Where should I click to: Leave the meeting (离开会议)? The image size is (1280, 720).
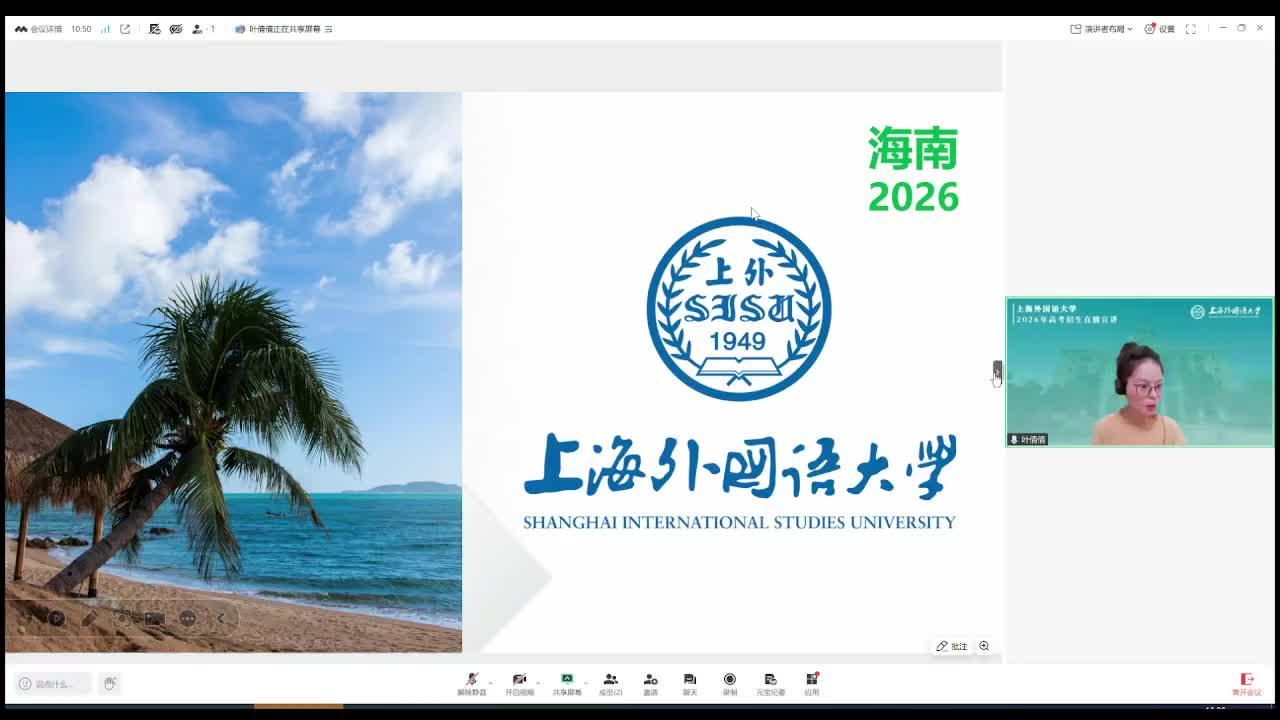pos(1247,684)
